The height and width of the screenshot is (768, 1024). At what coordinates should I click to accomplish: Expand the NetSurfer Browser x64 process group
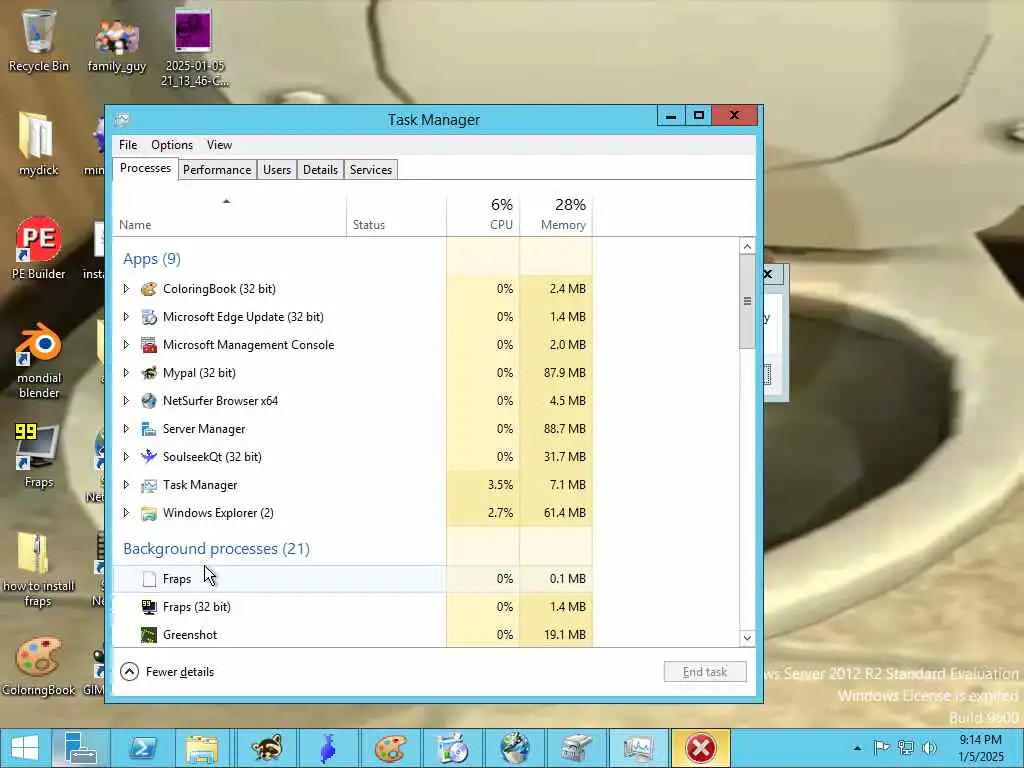(126, 401)
